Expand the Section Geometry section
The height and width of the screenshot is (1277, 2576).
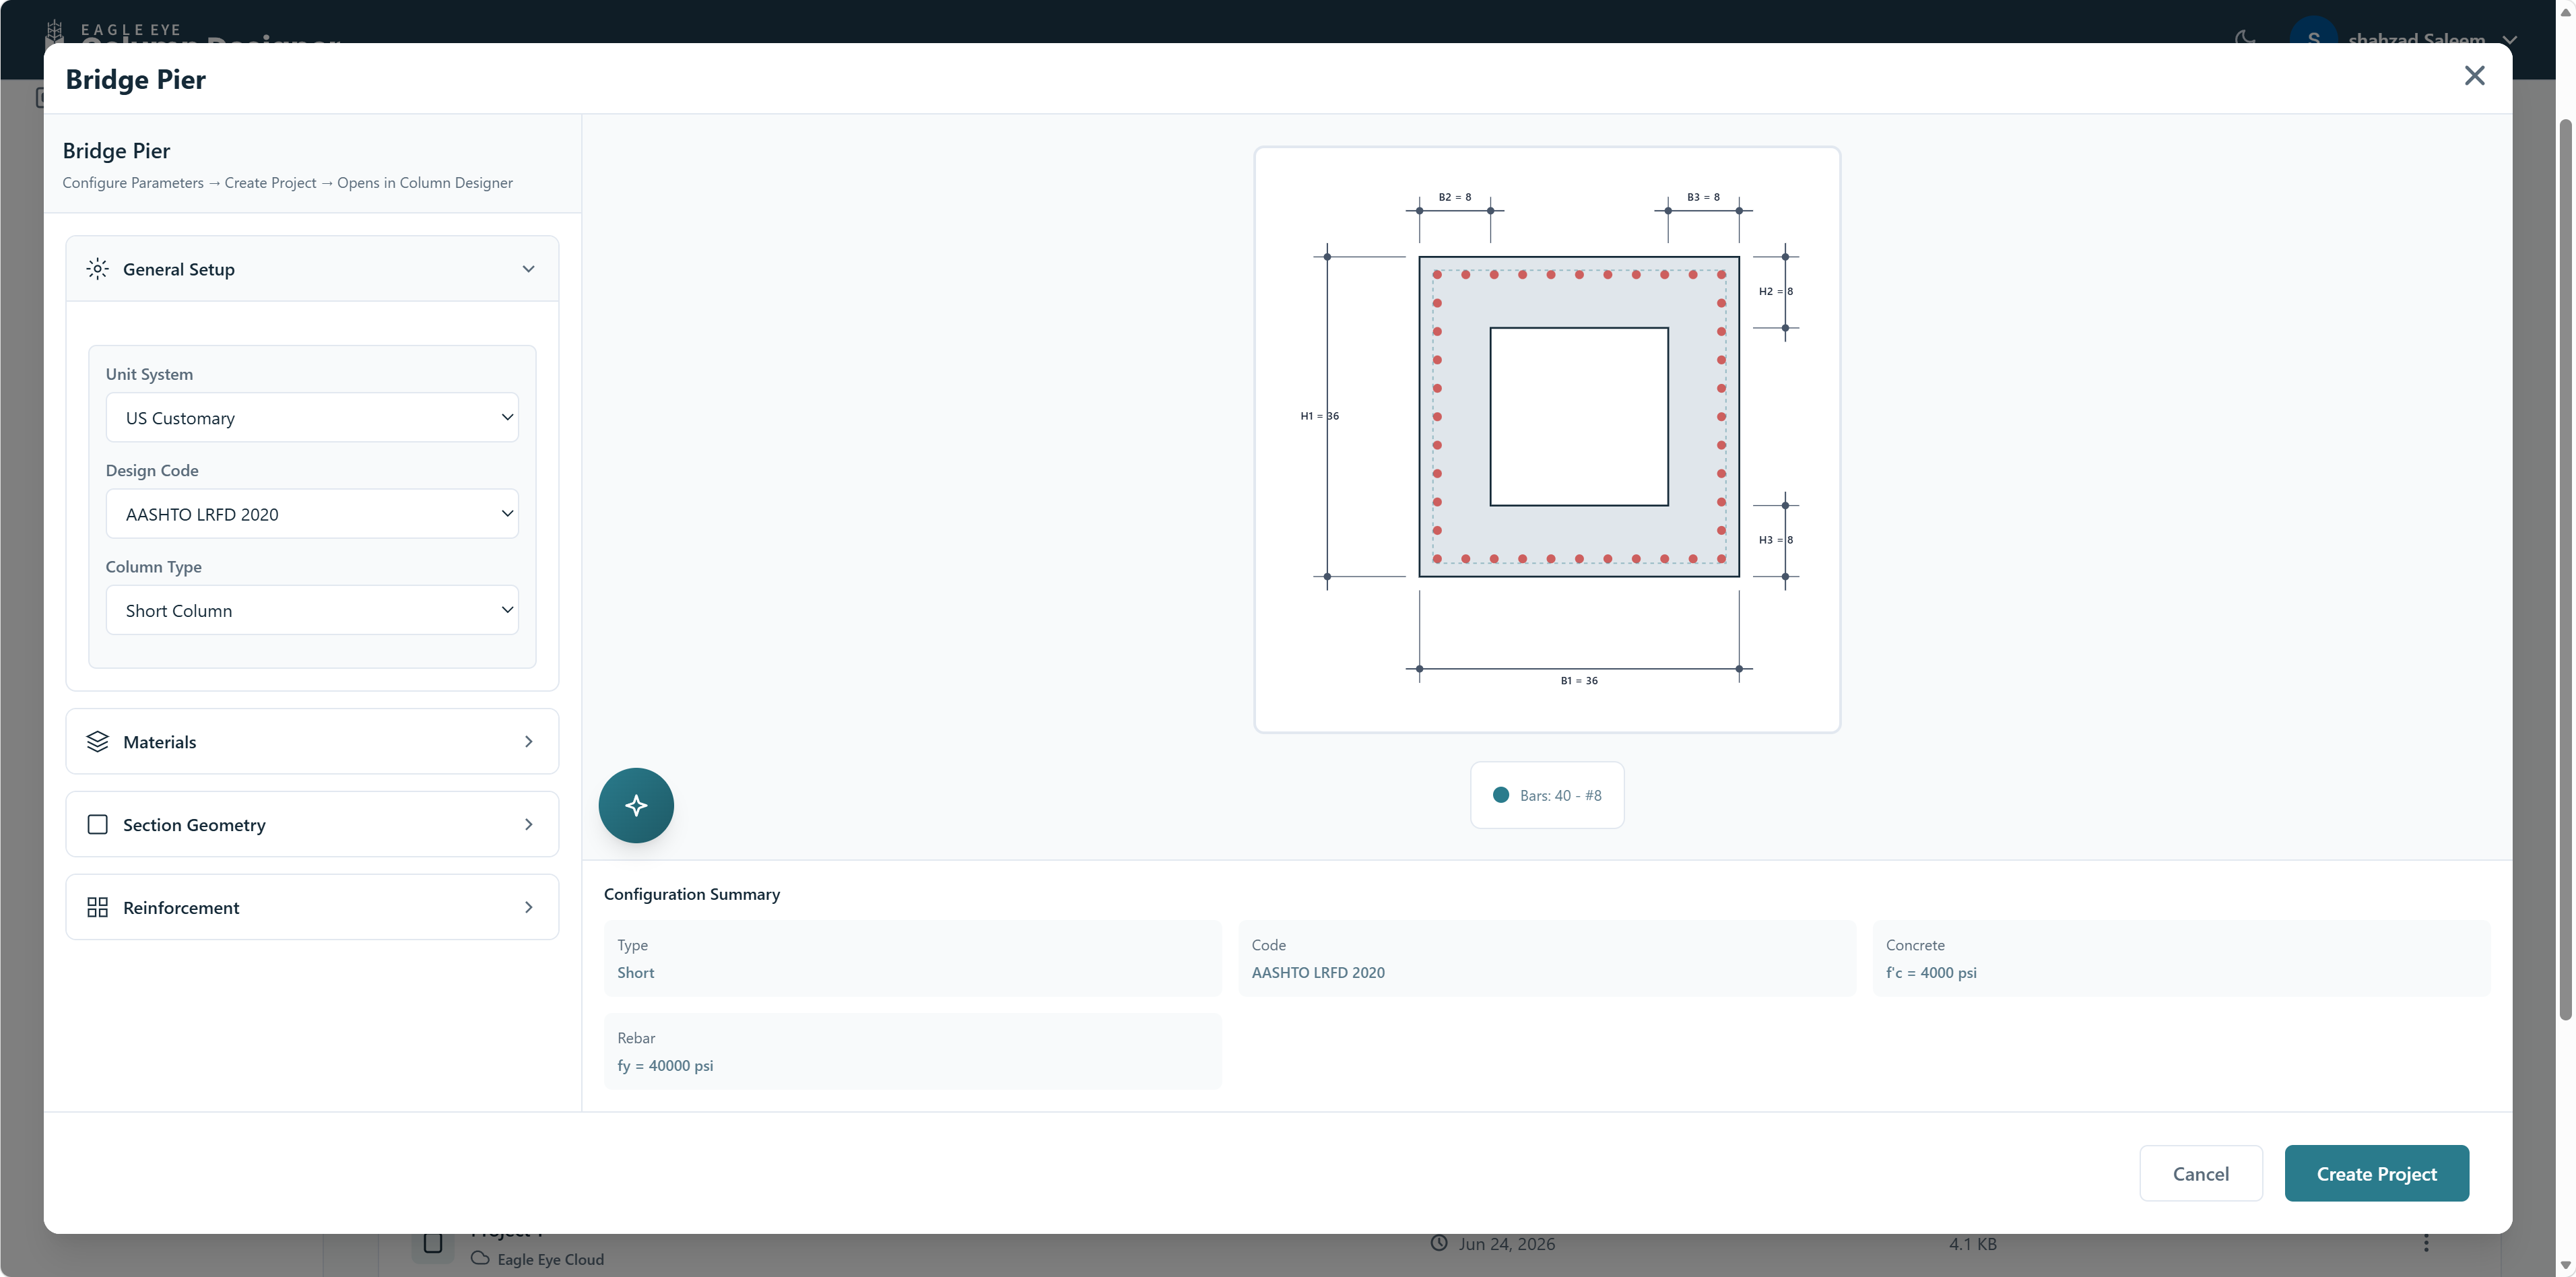point(312,825)
